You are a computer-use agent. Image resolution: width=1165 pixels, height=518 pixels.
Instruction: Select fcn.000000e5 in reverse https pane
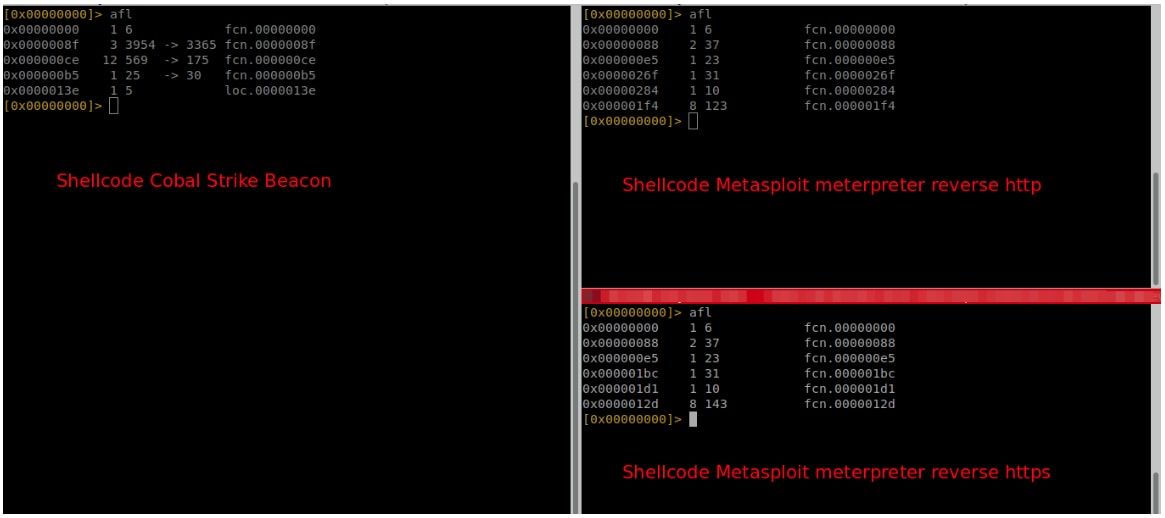850,358
